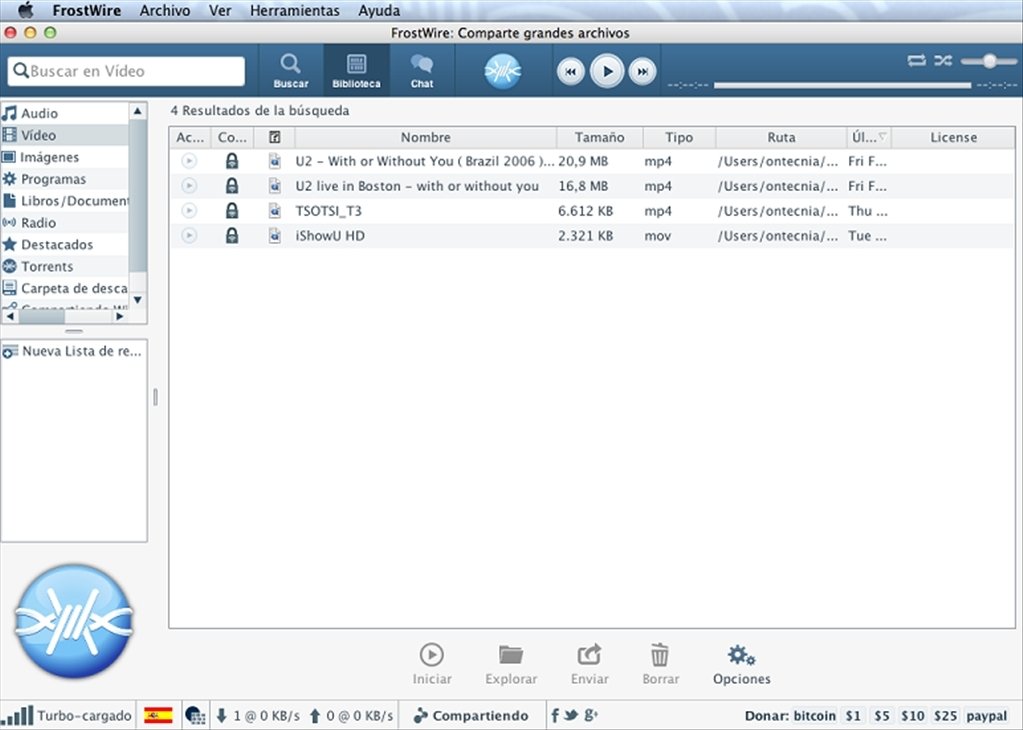This screenshot has width=1023, height=730.
Task: Select Radio in the library sidebar
Action: pyautogui.click(x=65, y=222)
